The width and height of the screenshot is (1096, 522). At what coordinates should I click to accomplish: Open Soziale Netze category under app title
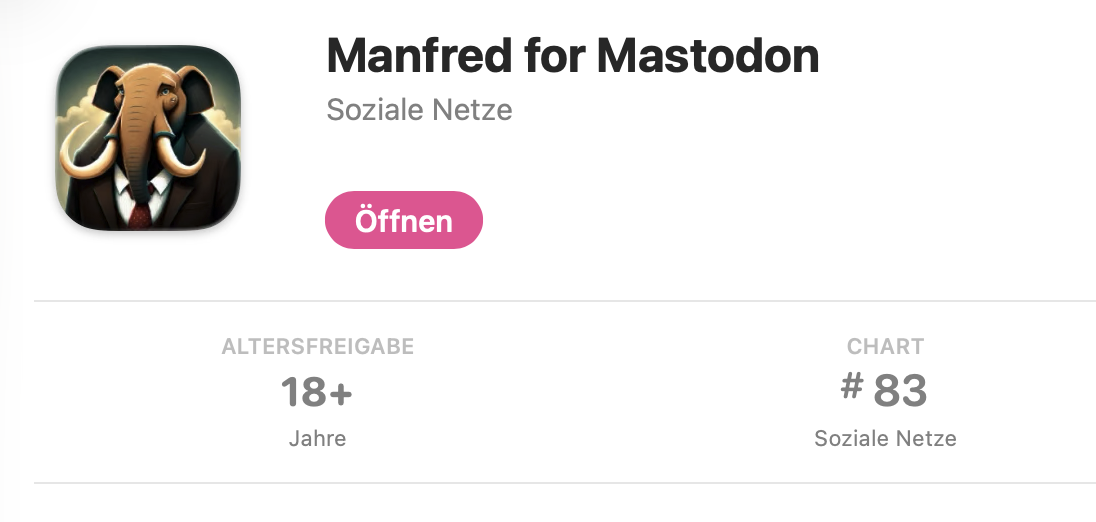[x=419, y=110]
